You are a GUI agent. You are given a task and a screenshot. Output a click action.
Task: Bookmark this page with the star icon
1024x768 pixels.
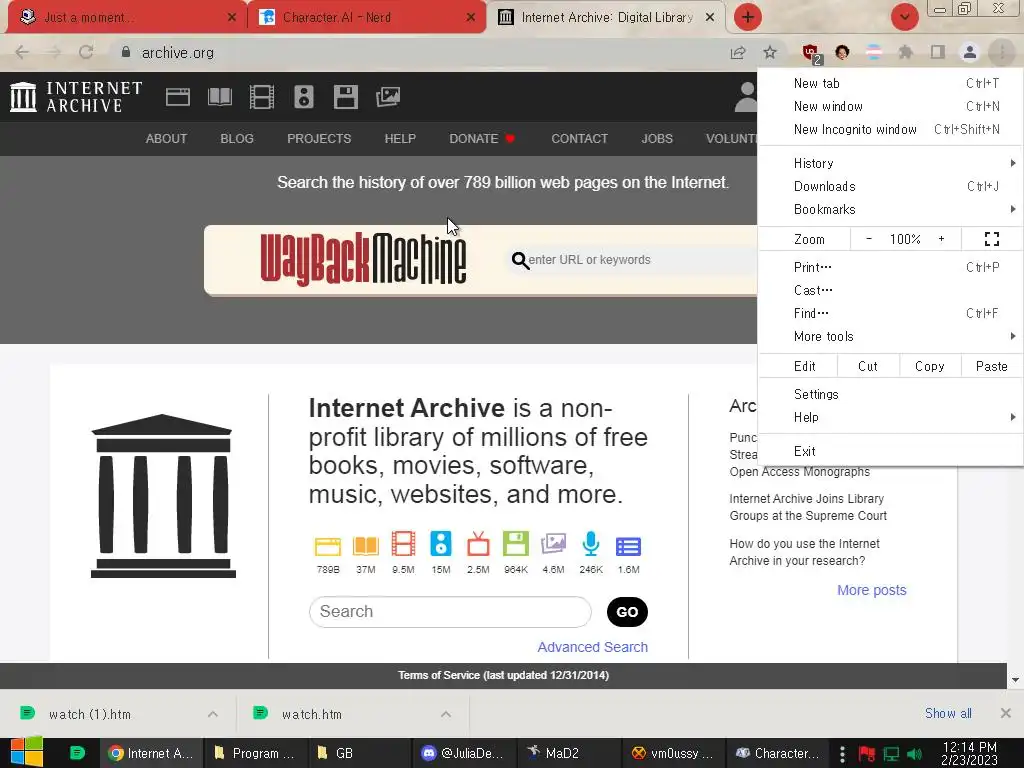[770, 52]
